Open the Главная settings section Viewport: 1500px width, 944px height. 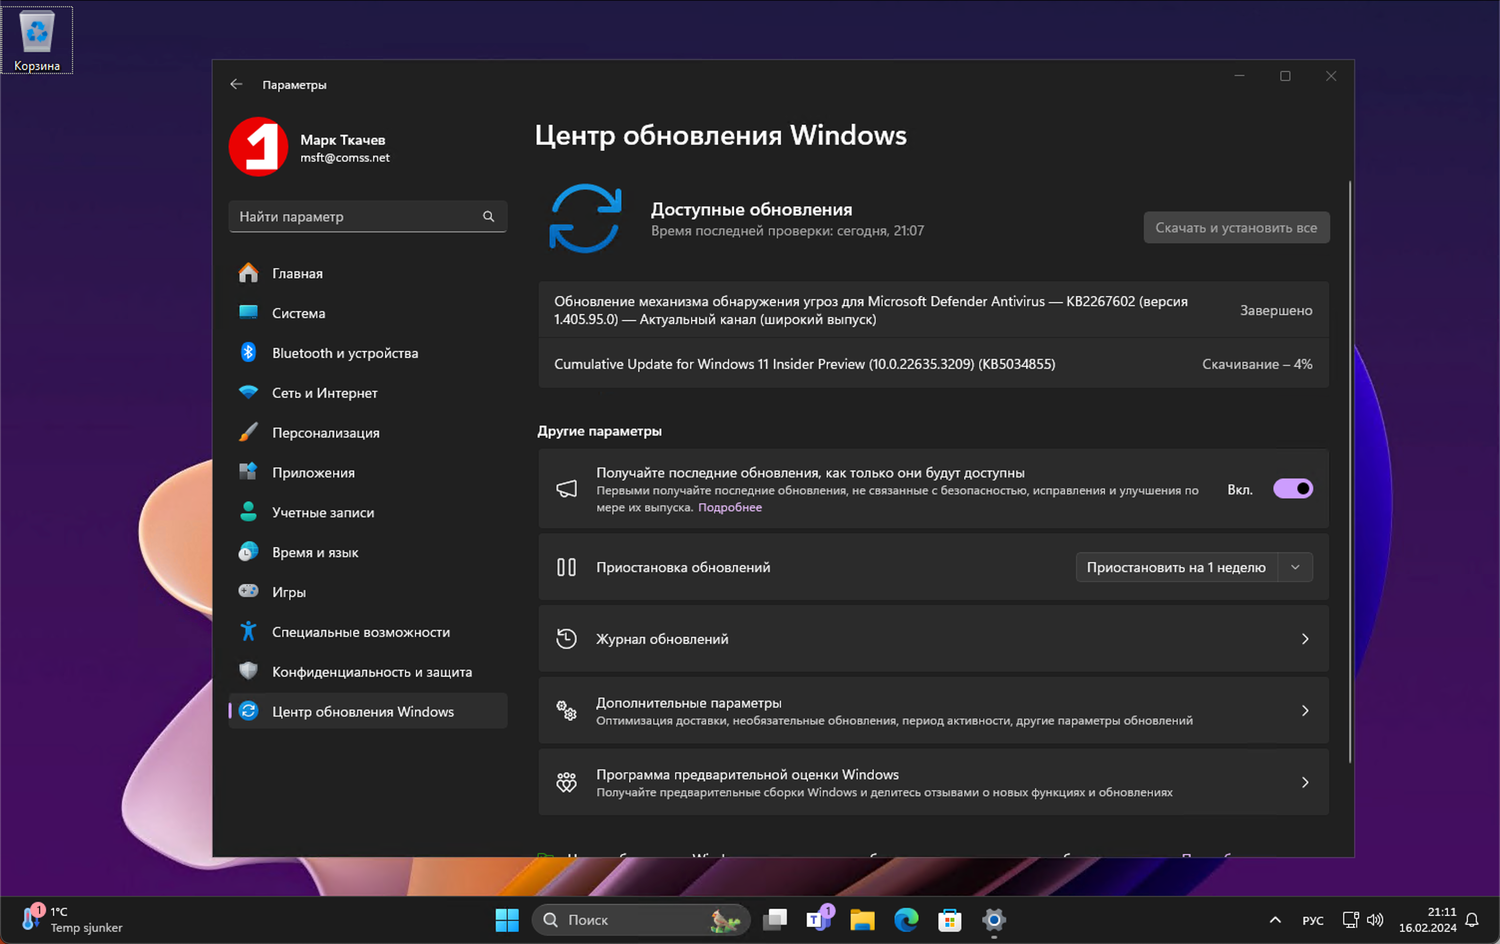pyautogui.click(x=368, y=273)
